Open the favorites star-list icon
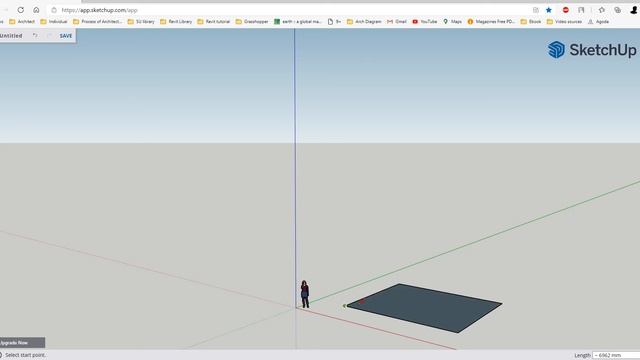The image size is (640, 360). click(x=602, y=10)
